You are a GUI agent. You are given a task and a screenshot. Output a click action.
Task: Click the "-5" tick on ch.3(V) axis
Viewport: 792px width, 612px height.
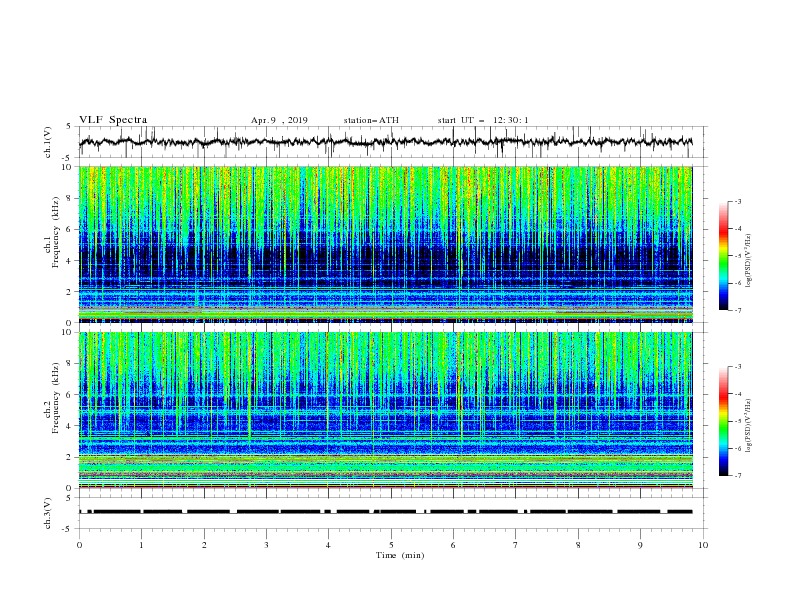68,529
